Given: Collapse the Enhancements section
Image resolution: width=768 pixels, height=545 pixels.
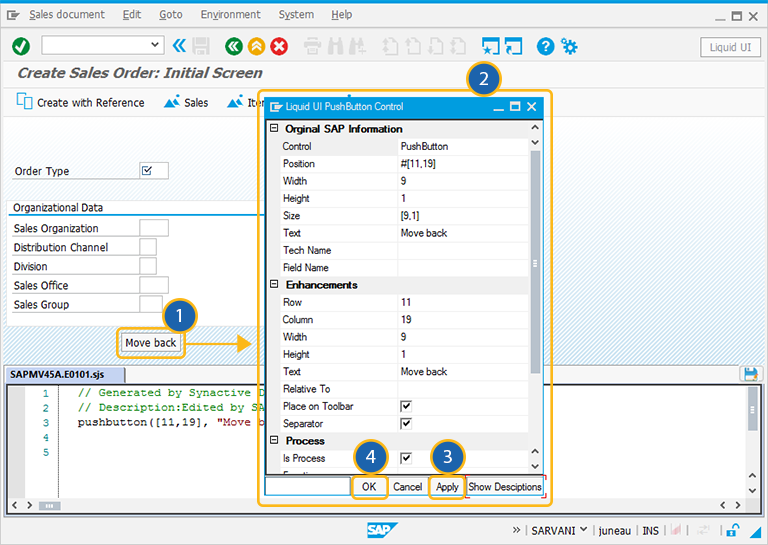Looking at the screenshot, I should 274,284.
